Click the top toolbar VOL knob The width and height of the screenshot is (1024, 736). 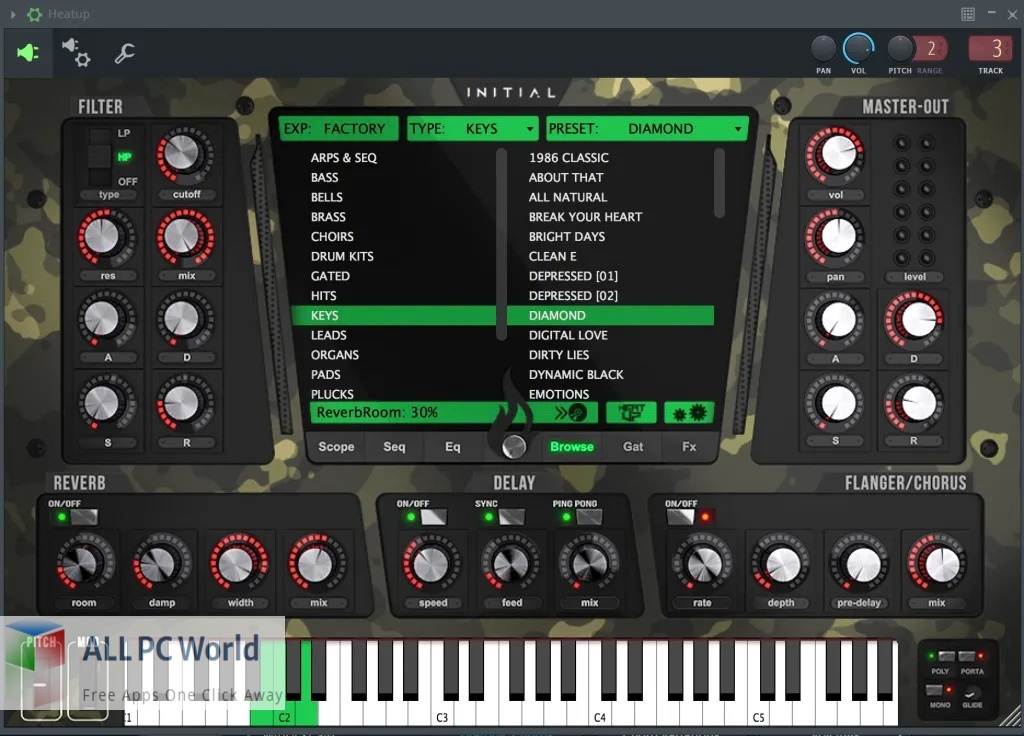click(858, 48)
